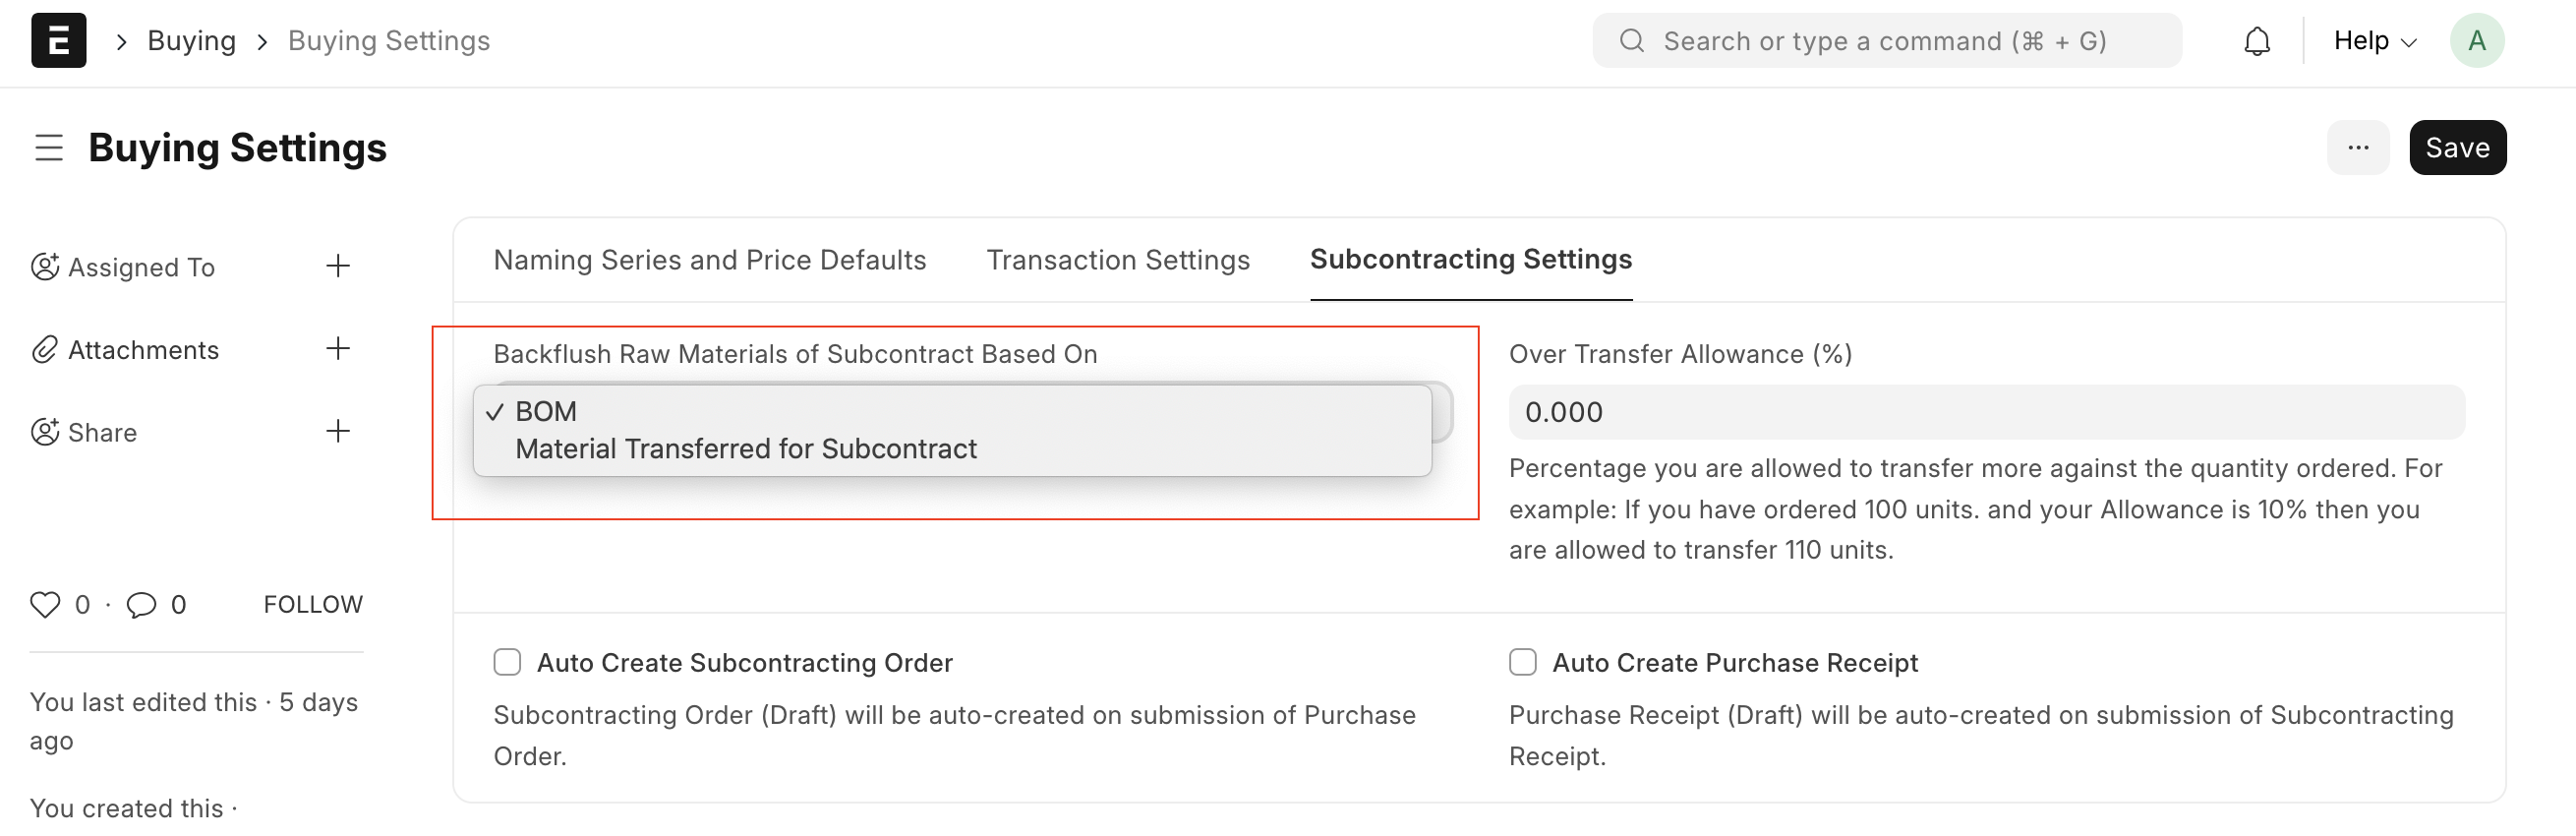
Task: Open Naming Series and Price Defaults tab
Action: 710,260
